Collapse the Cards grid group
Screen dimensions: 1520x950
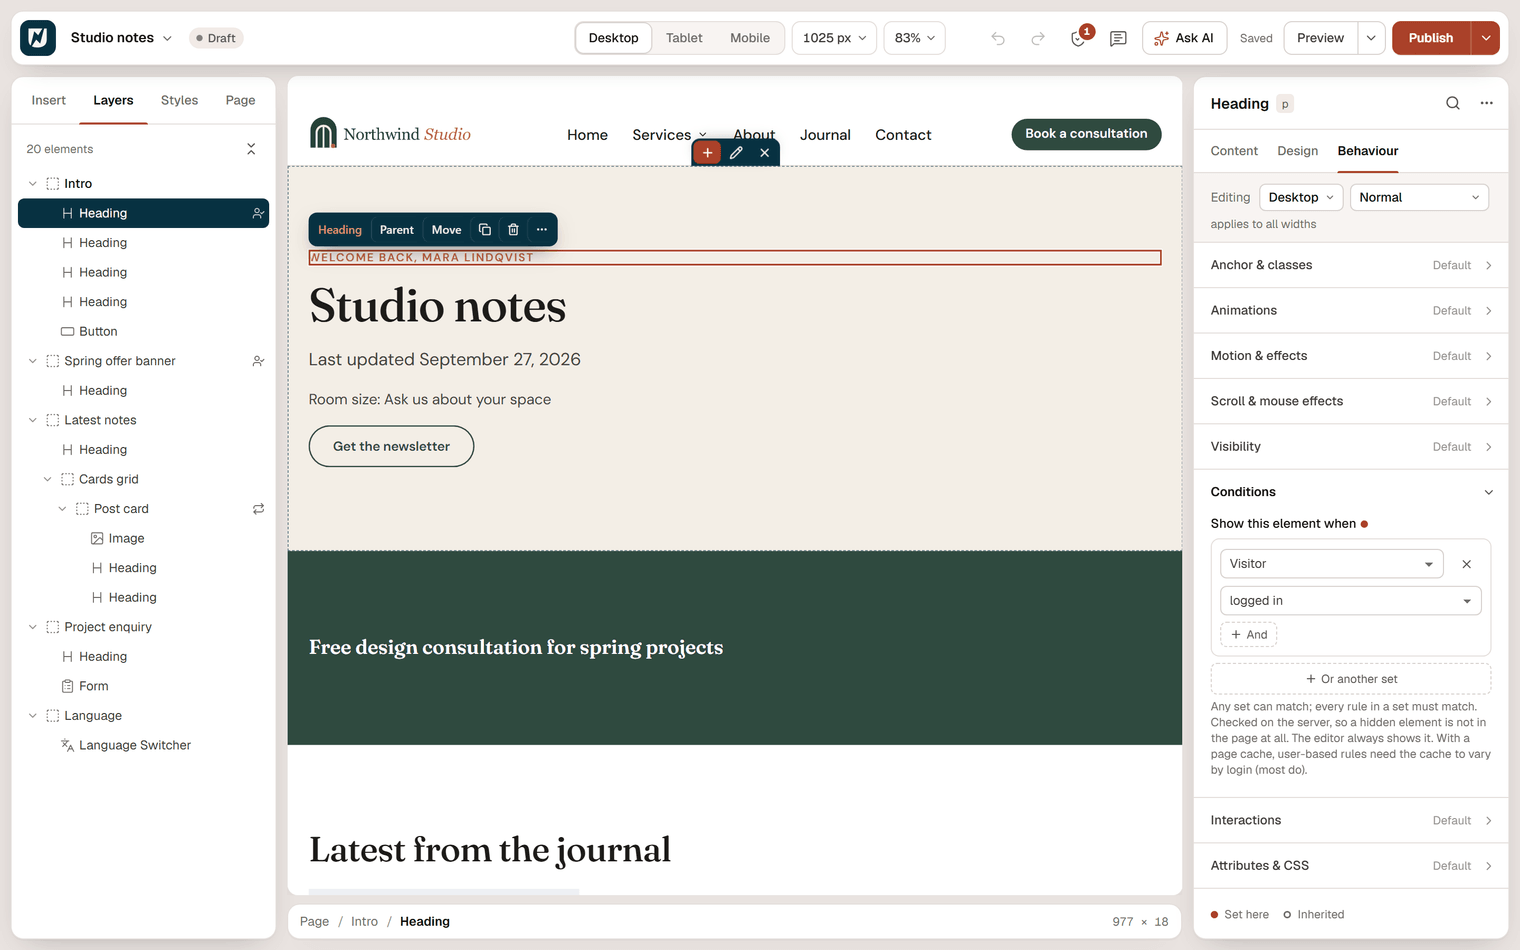pos(47,479)
